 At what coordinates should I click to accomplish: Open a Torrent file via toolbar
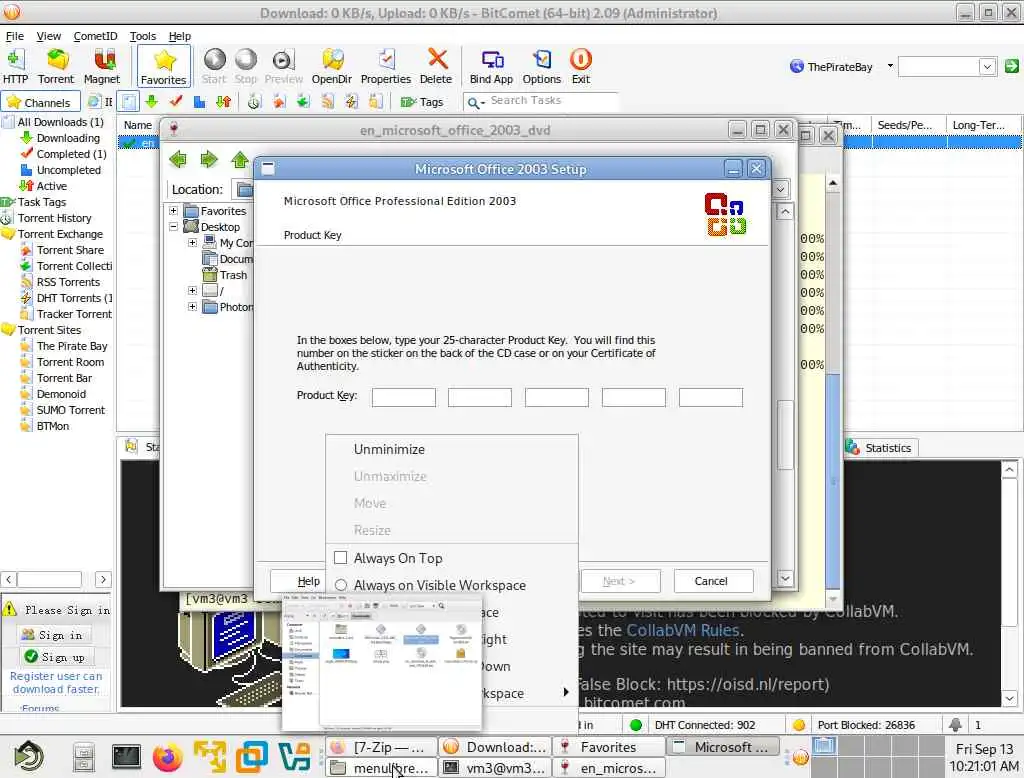pyautogui.click(x=56, y=66)
